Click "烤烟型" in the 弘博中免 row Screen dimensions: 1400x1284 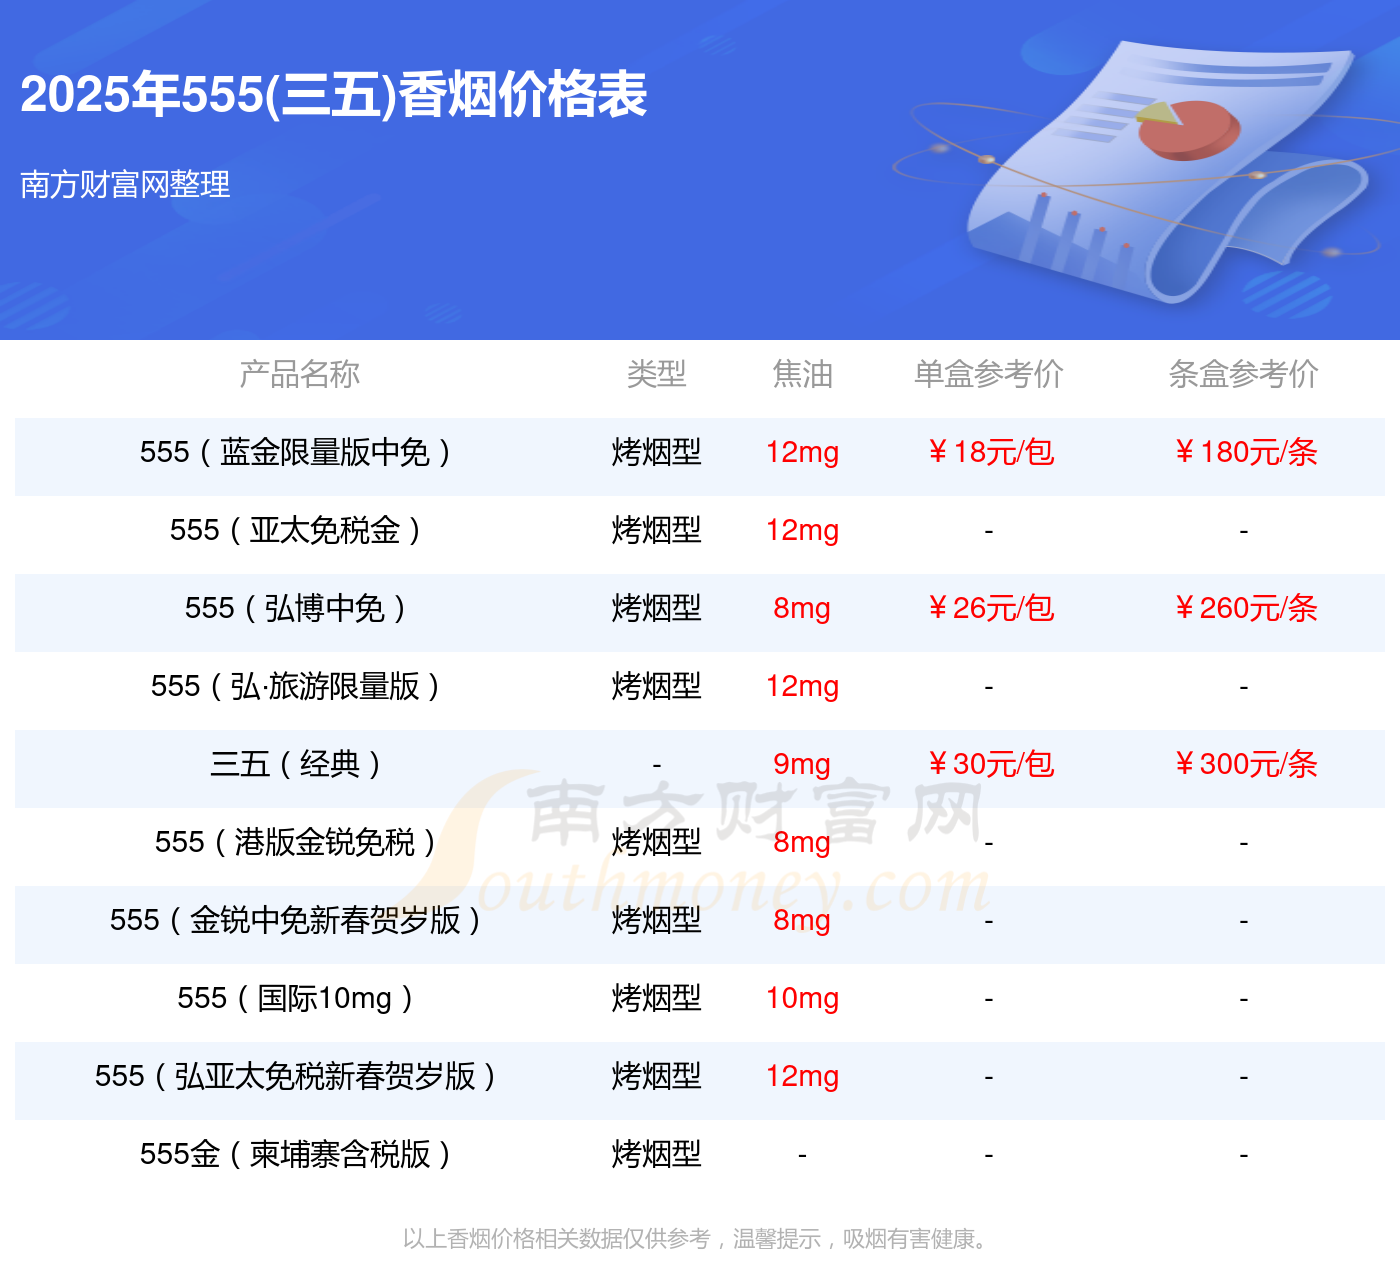tap(656, 608)
